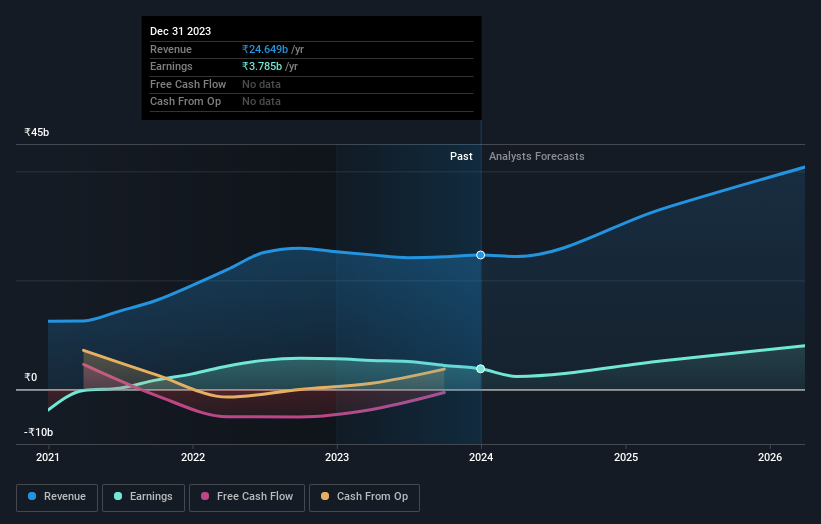821x524 pixels.
Task: Click the teal Earnings legend dot
Action: click(118, 496)
